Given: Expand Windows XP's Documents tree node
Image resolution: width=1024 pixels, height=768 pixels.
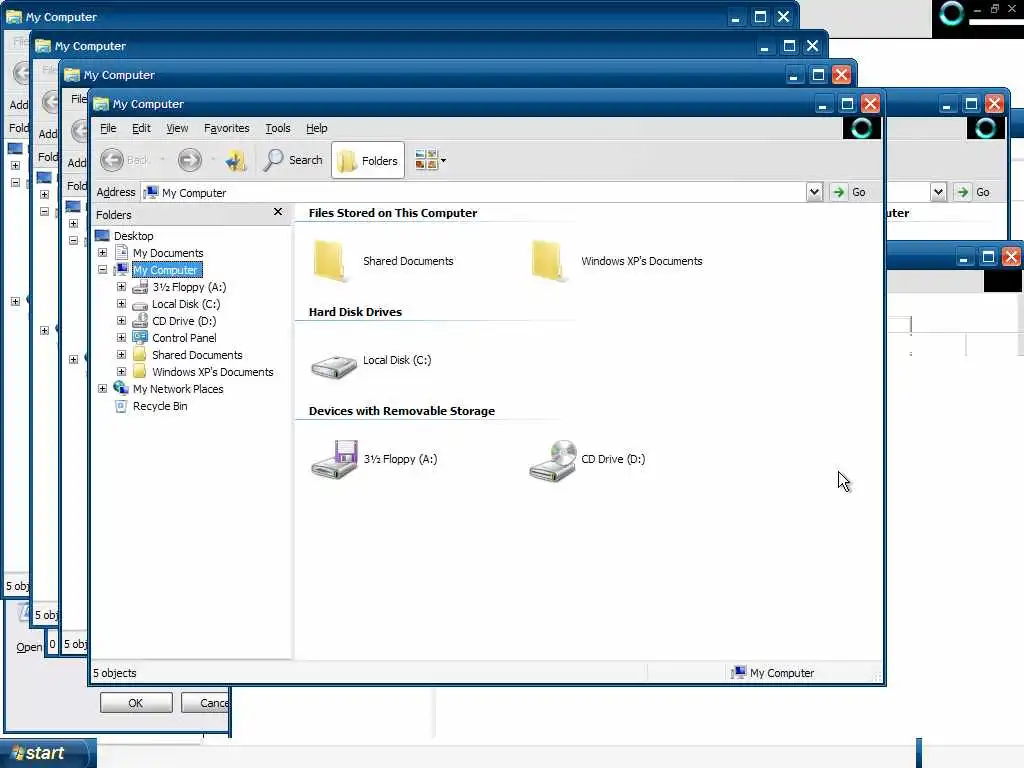Looking at the screenshot, I should point(121,372).
